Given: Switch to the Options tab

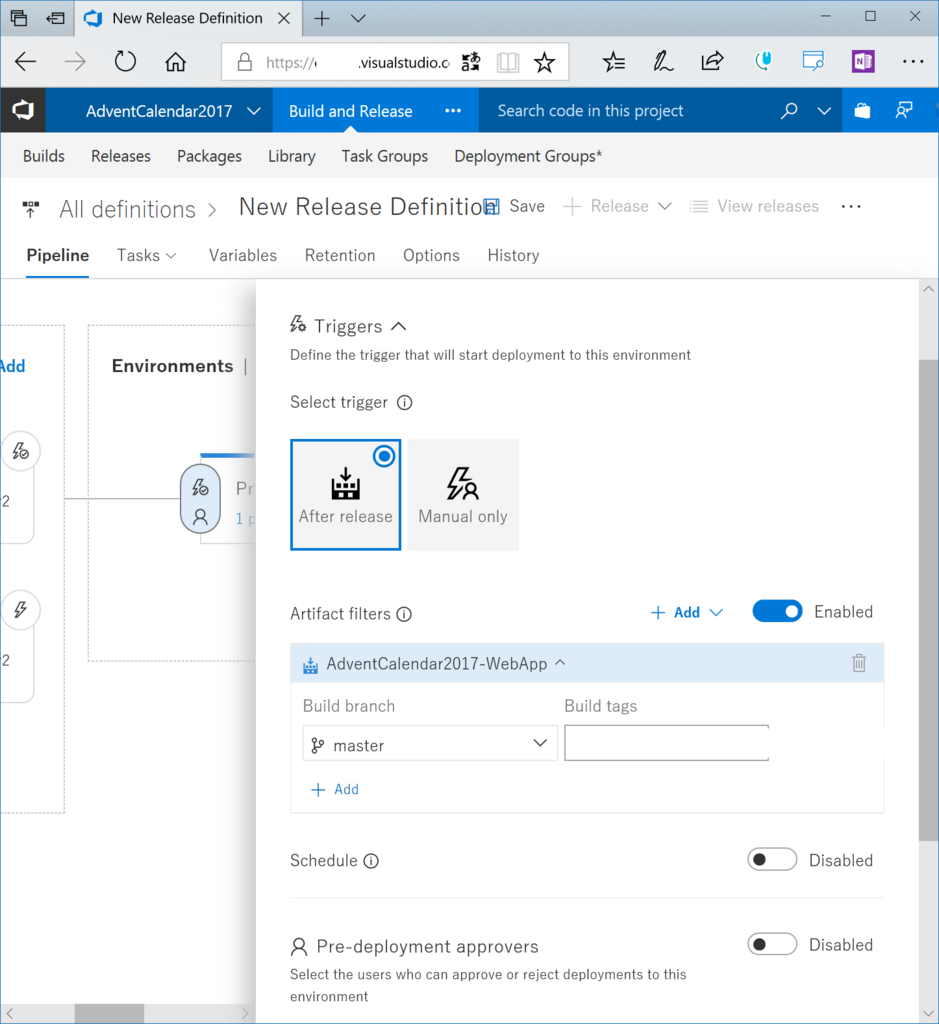Looking at the screenshot, I should click(x=431, y=255).
